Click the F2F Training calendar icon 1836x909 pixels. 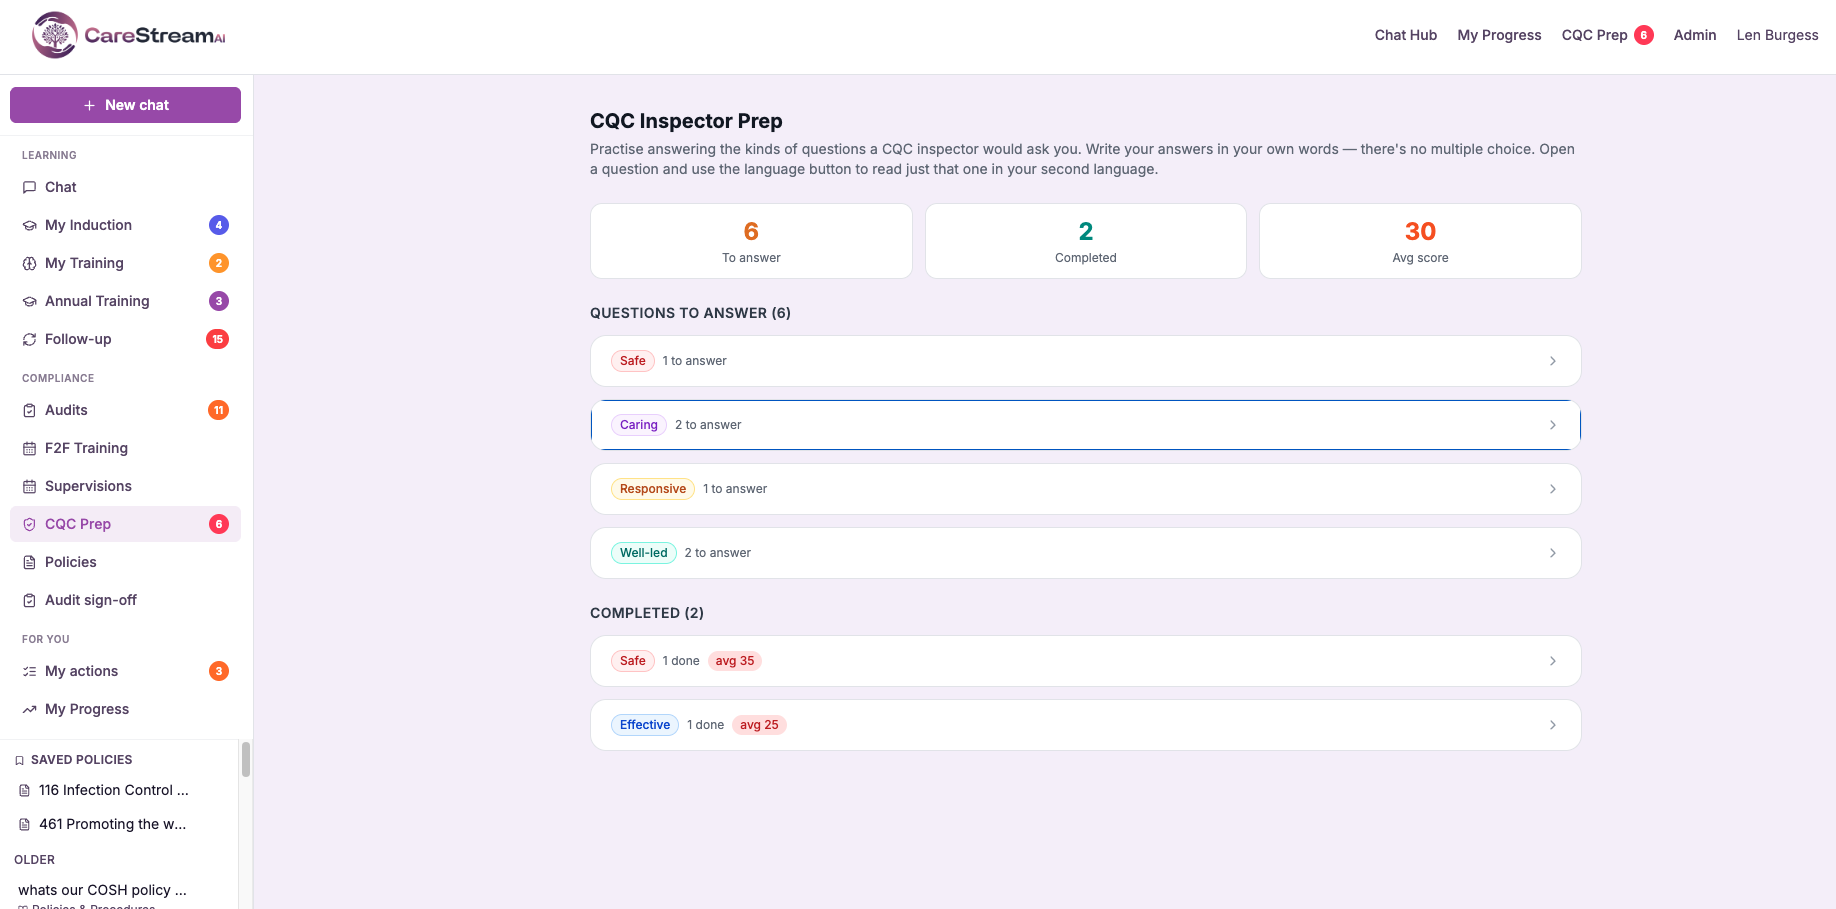tap(29, 448)
